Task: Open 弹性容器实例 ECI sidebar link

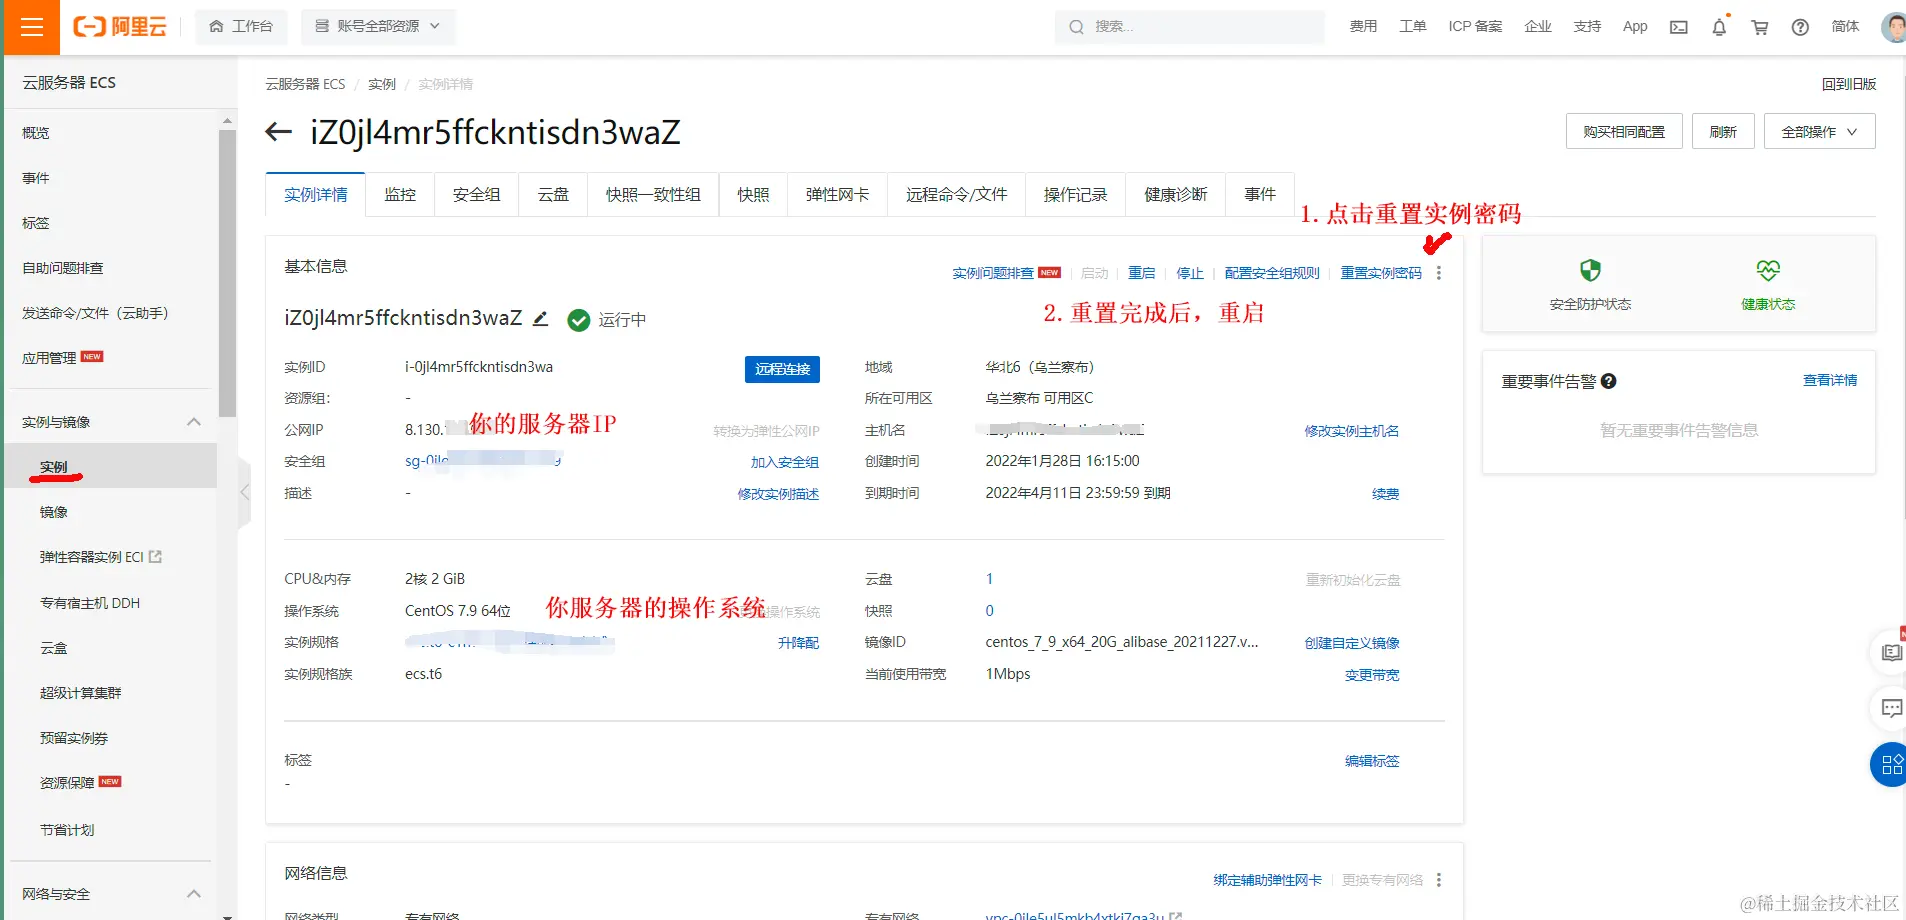Action: [100, 557]
